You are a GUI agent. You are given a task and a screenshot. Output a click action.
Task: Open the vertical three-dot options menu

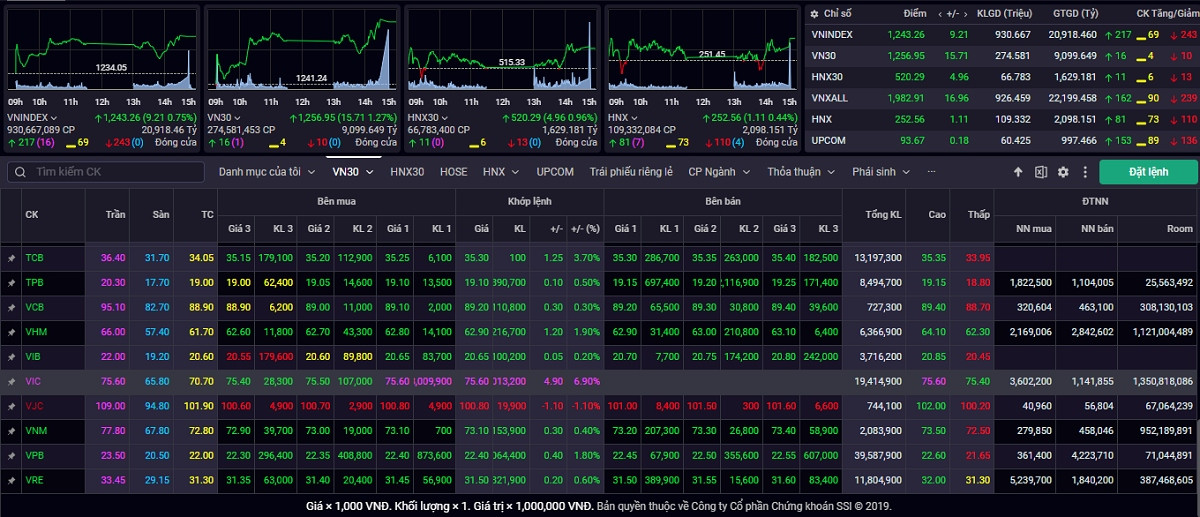tap(1083, 172)
